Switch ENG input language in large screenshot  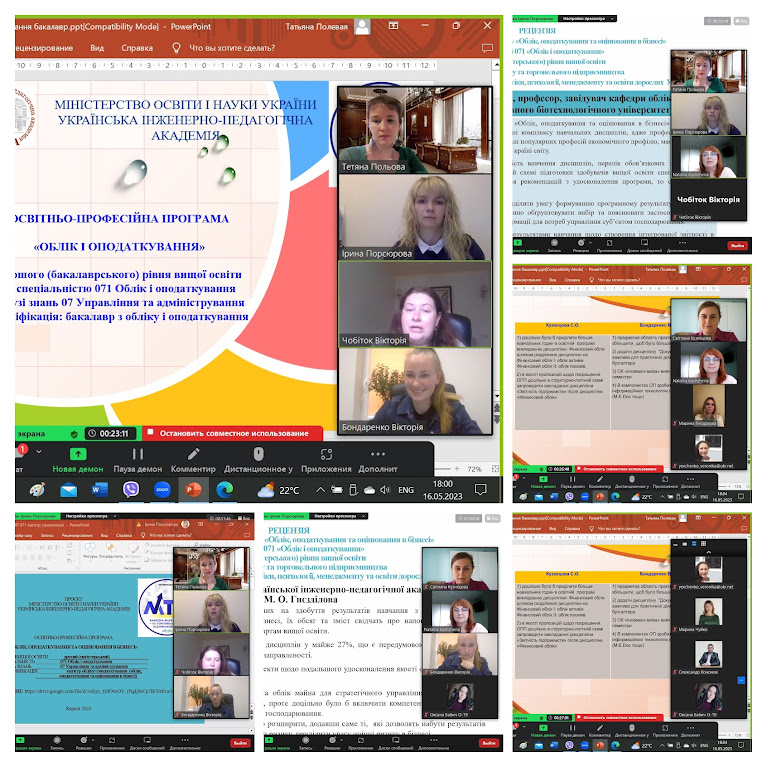(406, 490)
